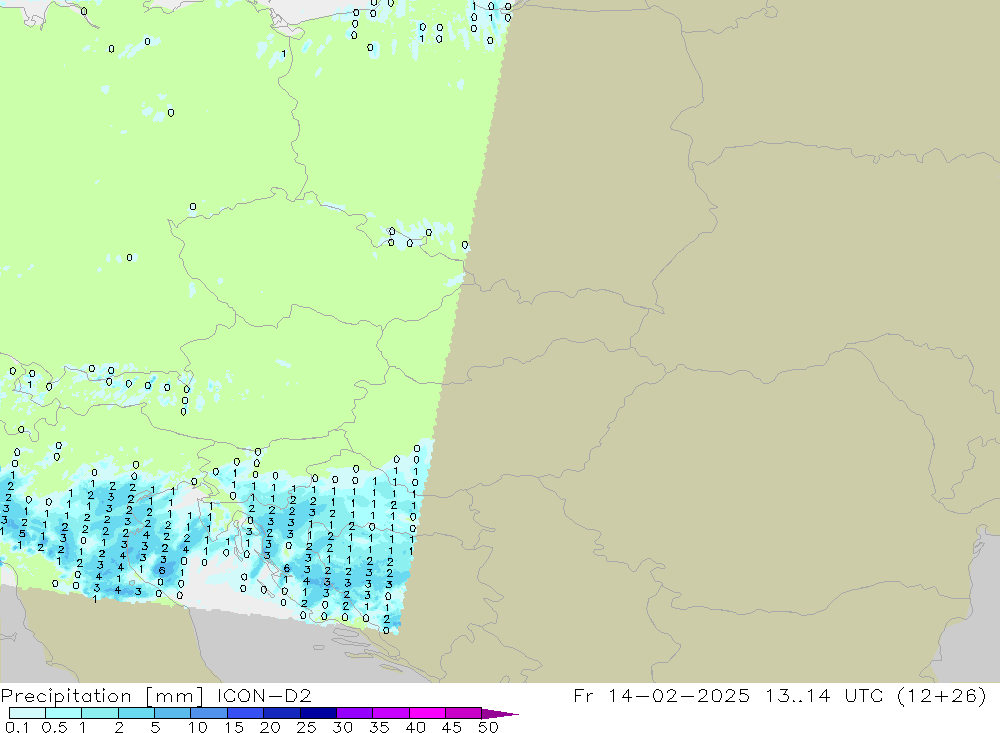Viewport: 1000px width, 733px height.
Task: Click the legend value label "0.5"
Action: (x=54, y=727)
